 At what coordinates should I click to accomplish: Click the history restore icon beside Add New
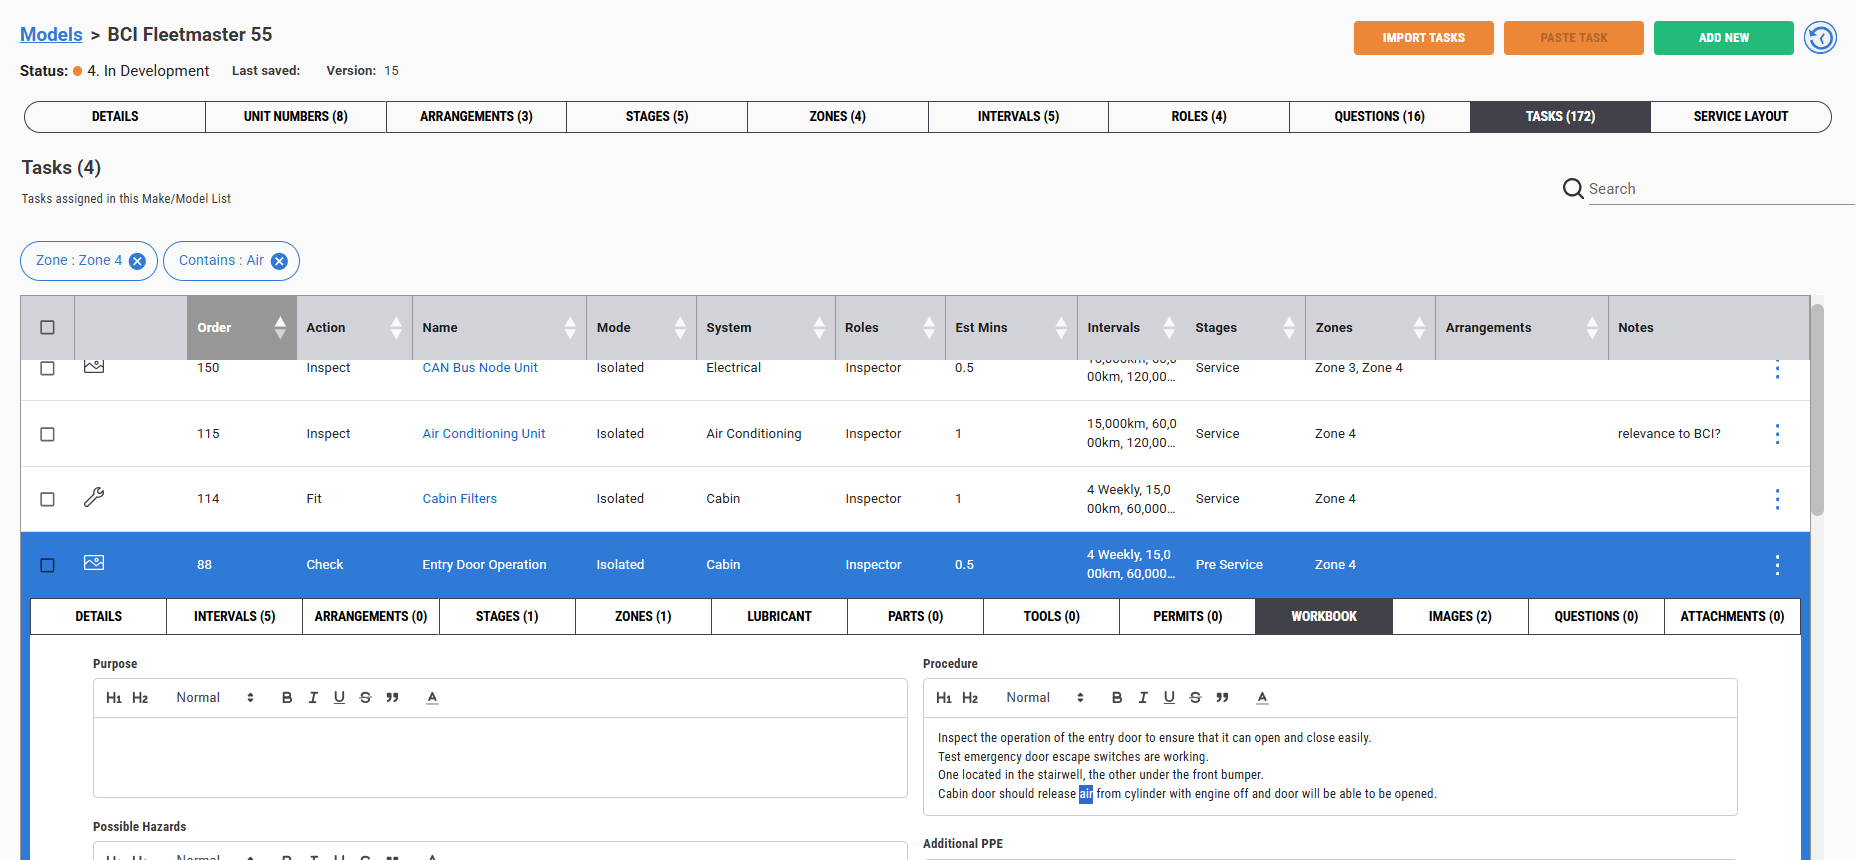(x=1820, y=38)
